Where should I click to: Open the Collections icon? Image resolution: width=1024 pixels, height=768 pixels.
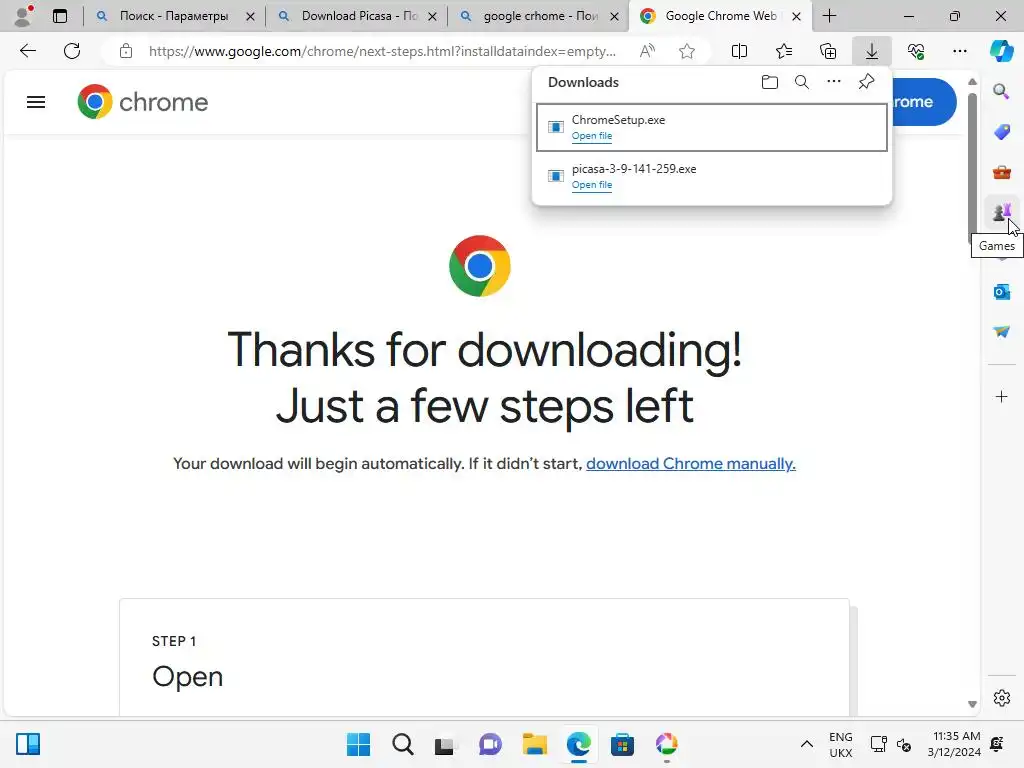(828, 51)
